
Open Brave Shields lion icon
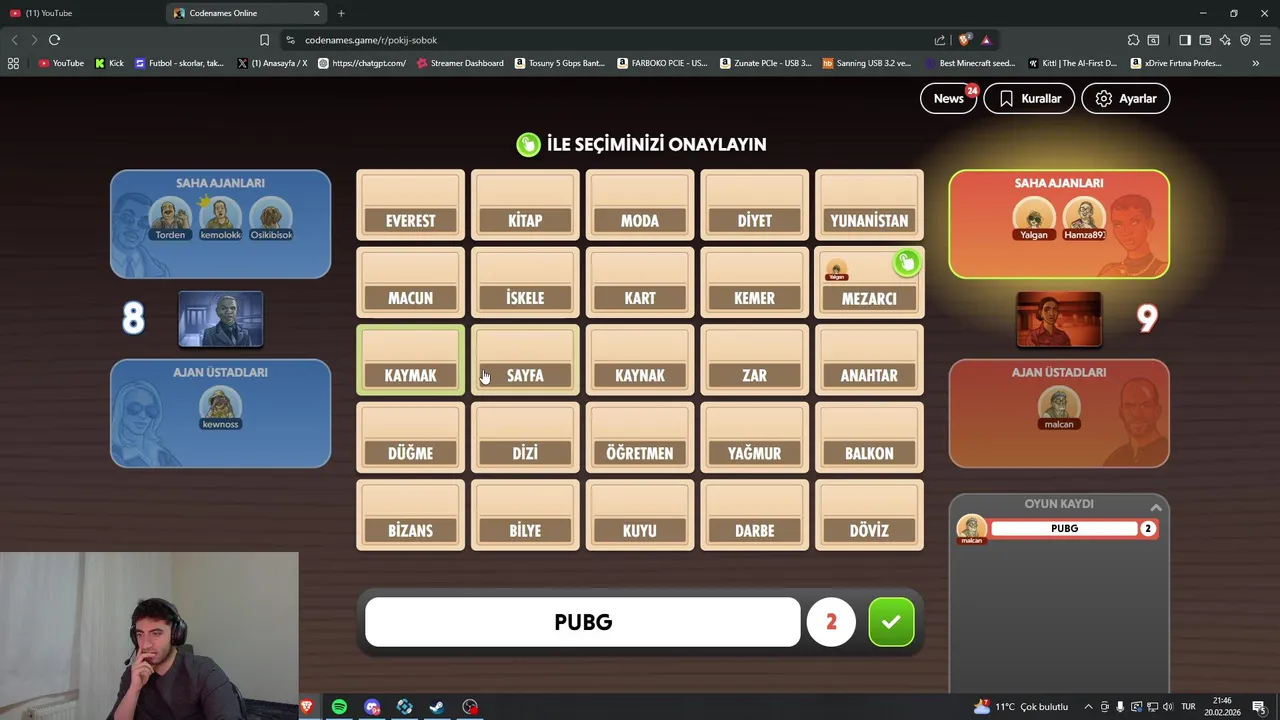click(x=964, y=40)
